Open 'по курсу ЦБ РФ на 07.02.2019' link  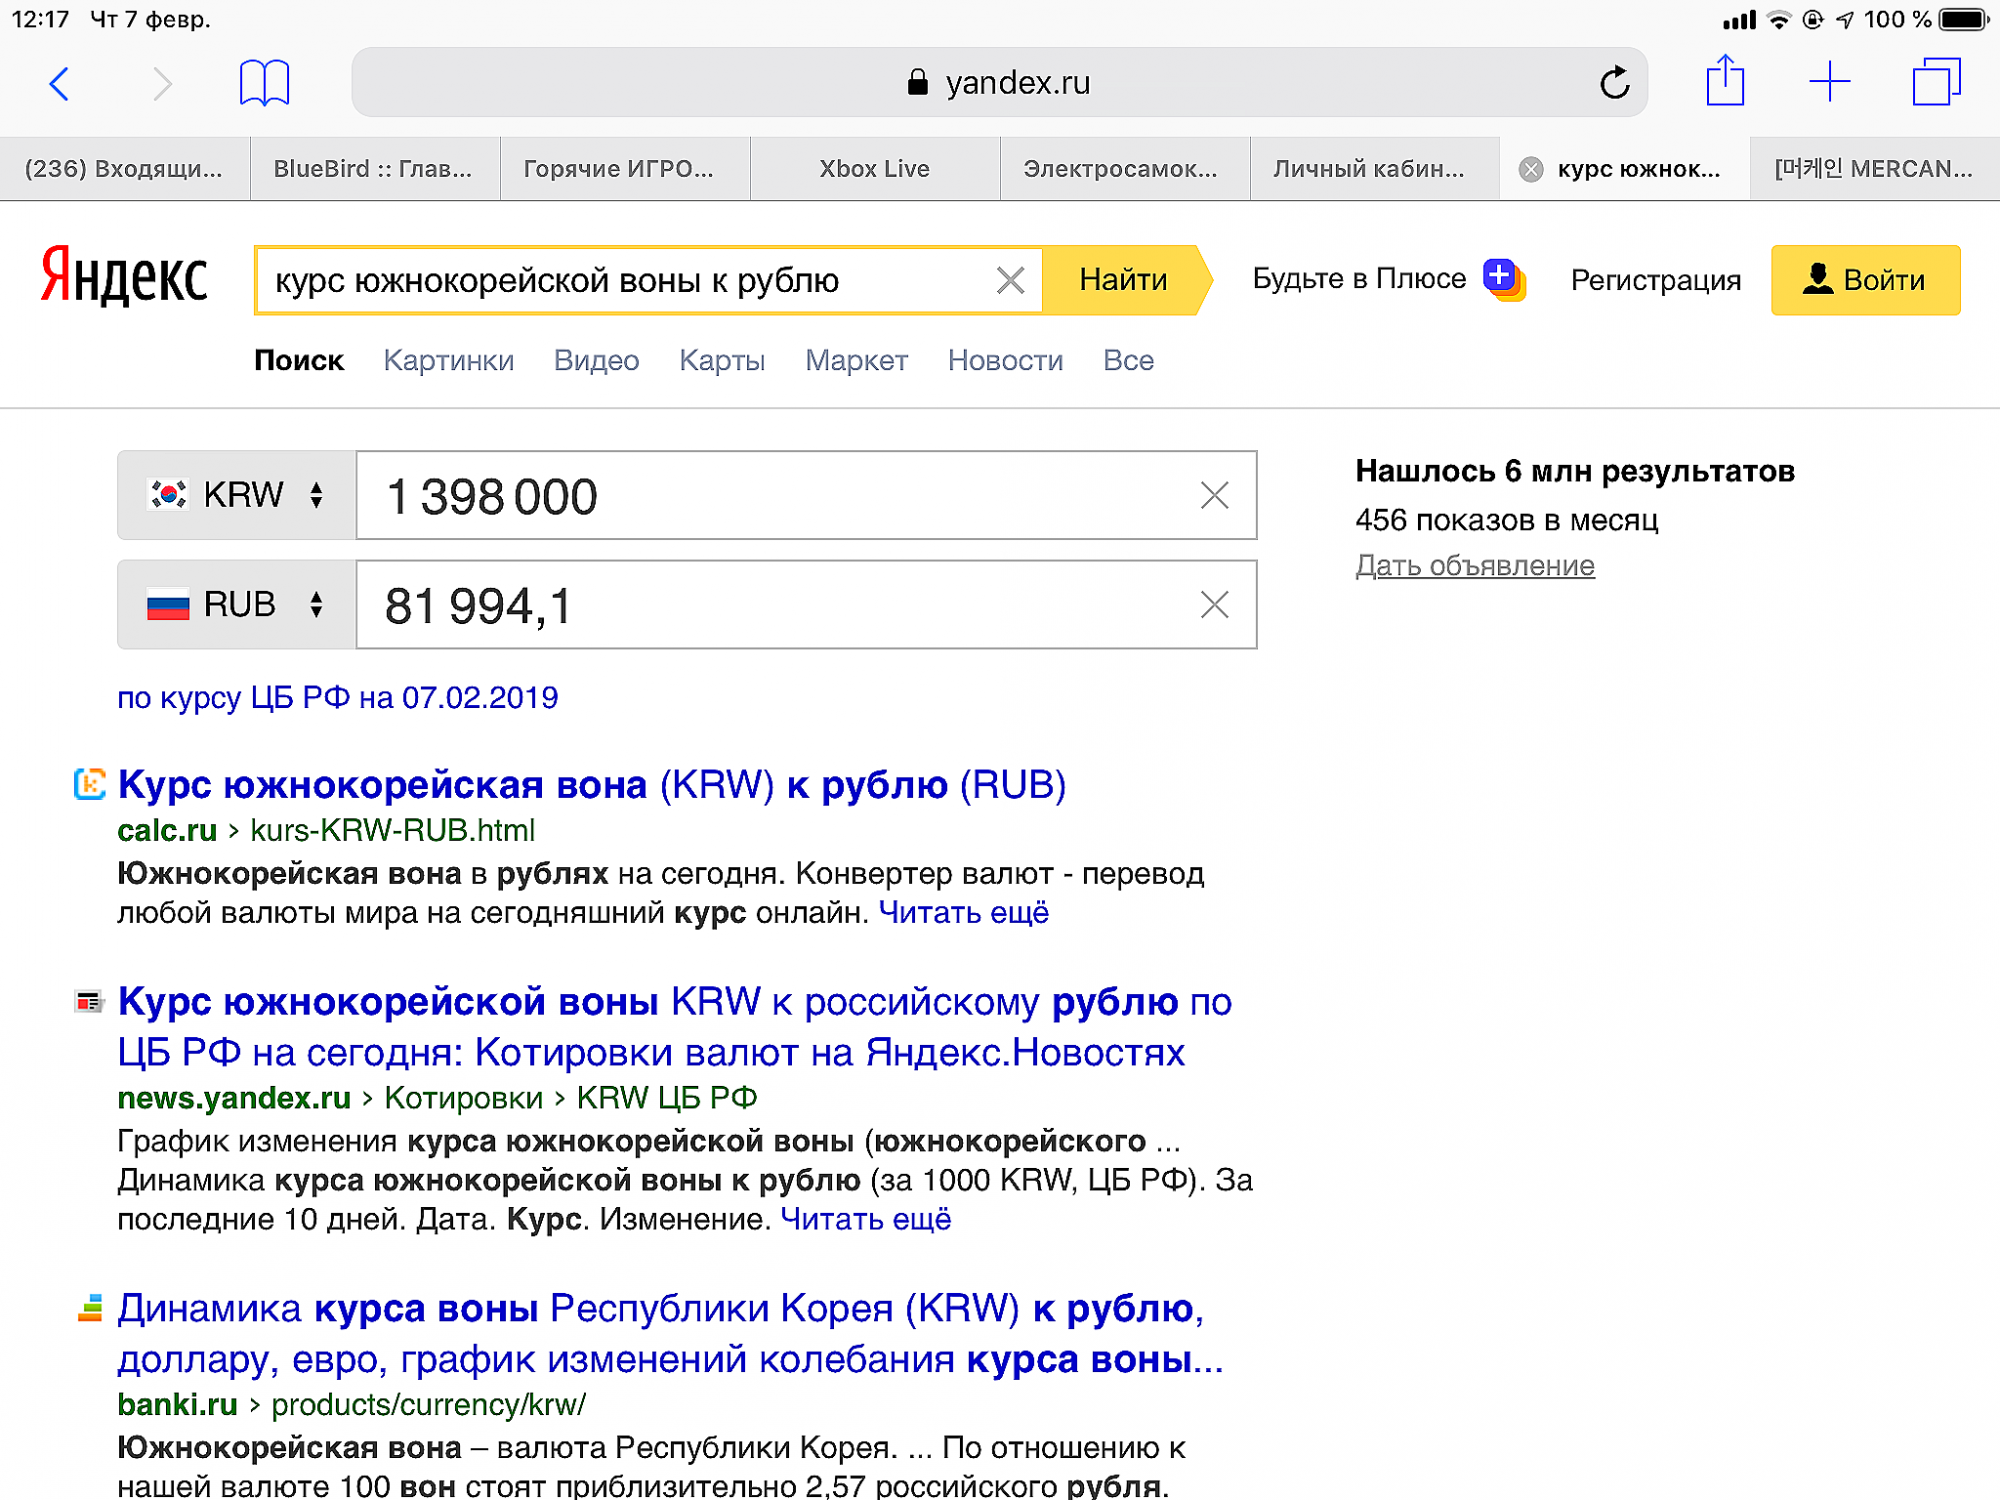click(338, 697)
